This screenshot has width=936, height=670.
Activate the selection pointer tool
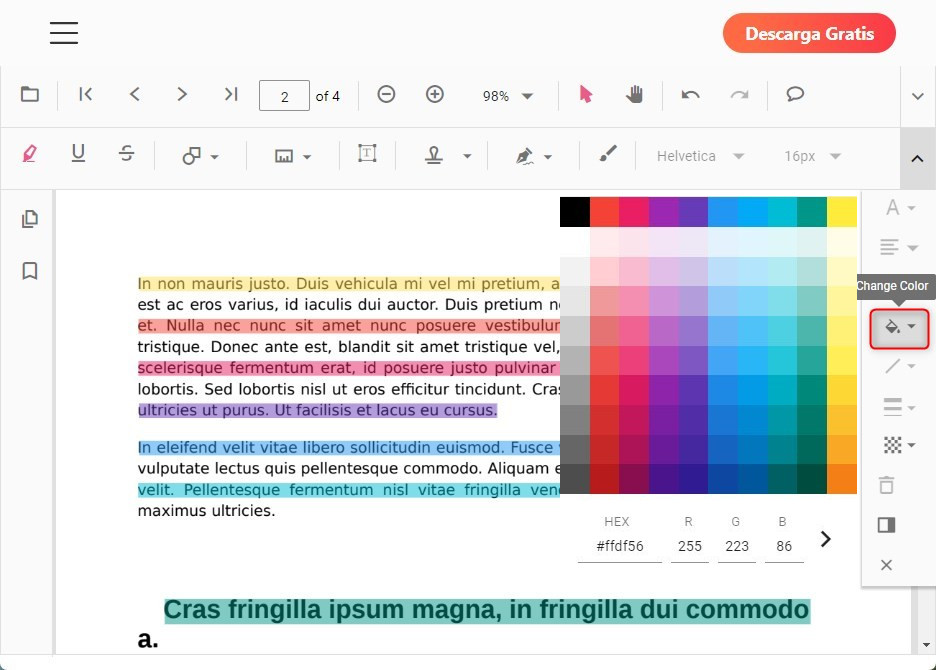pos(585,94)
